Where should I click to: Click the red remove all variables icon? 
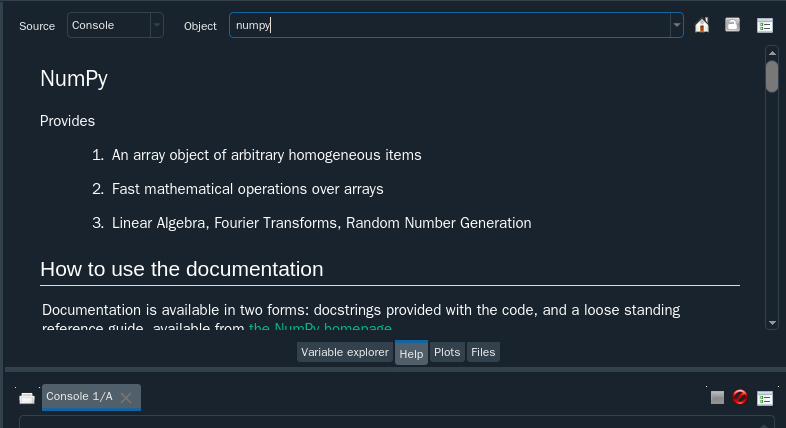740,397
